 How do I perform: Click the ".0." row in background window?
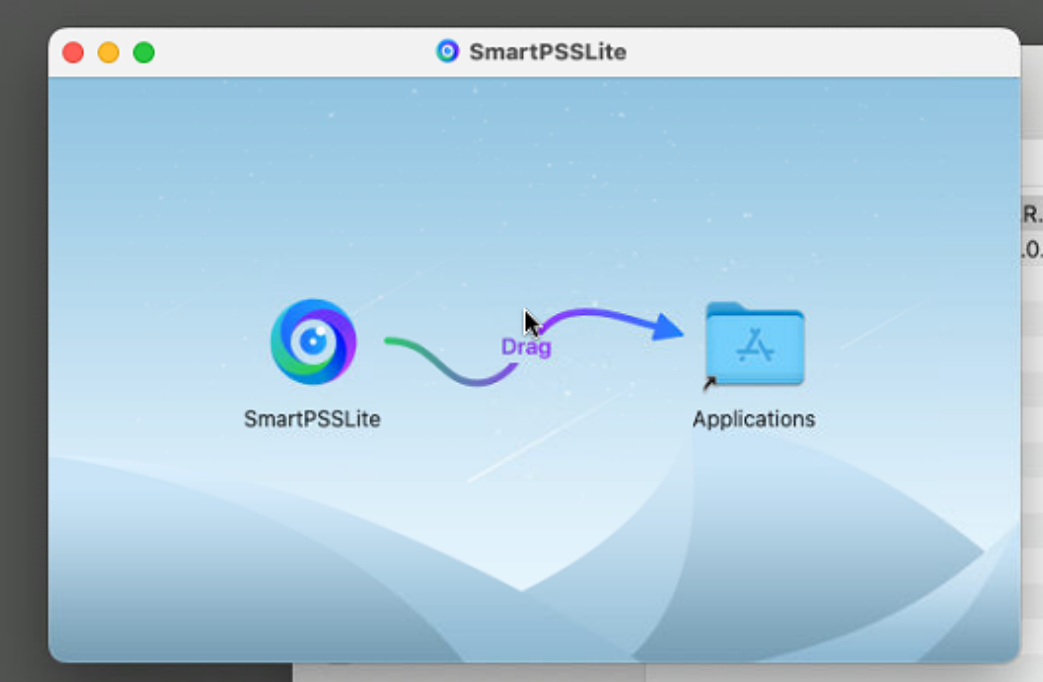pyautogui.click(x=1031, y=249)
